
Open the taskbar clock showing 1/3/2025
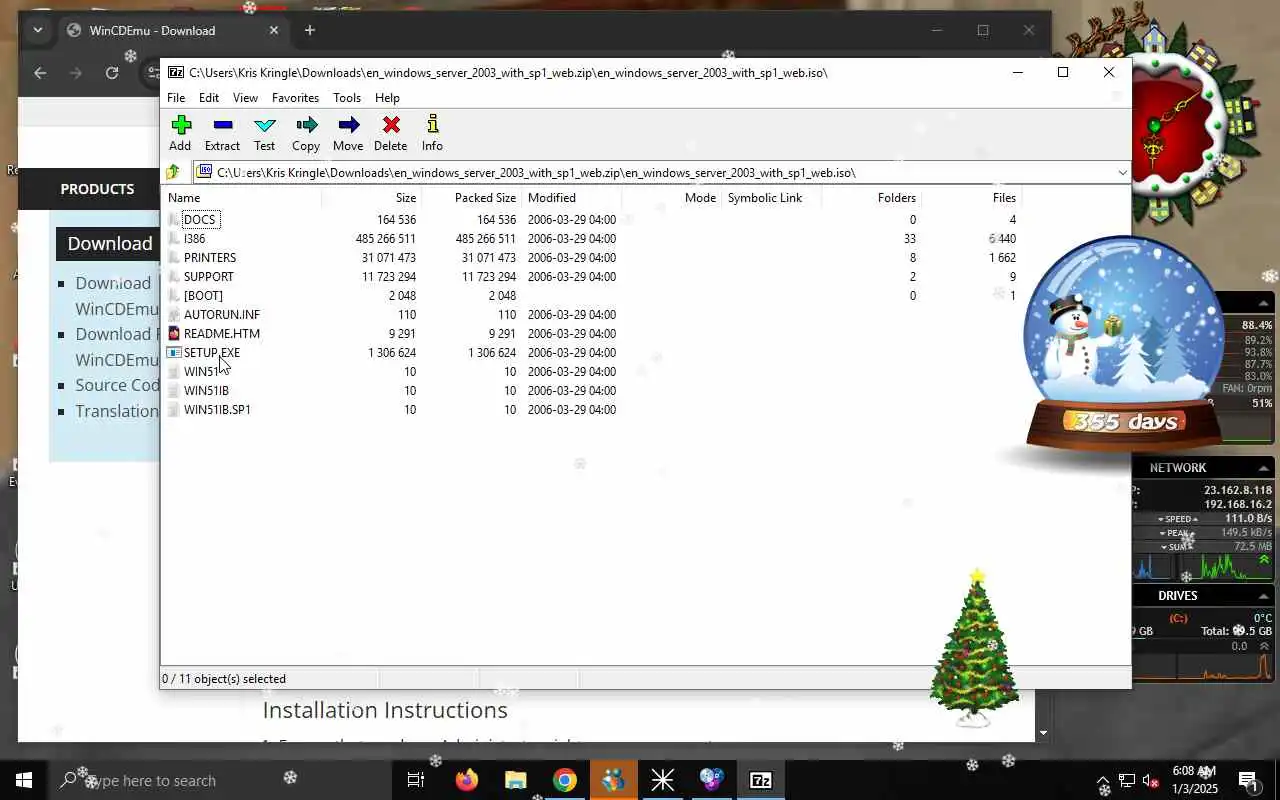pos(1193,780)
